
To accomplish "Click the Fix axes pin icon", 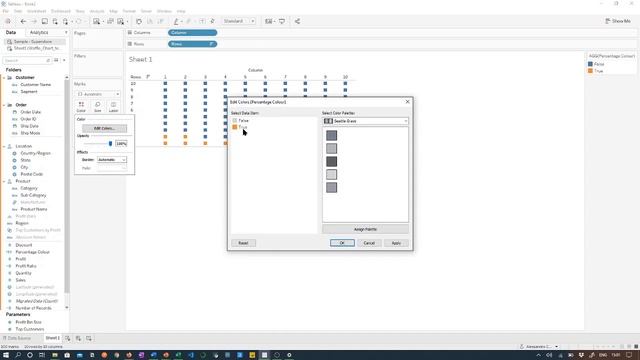I will 212,21.
